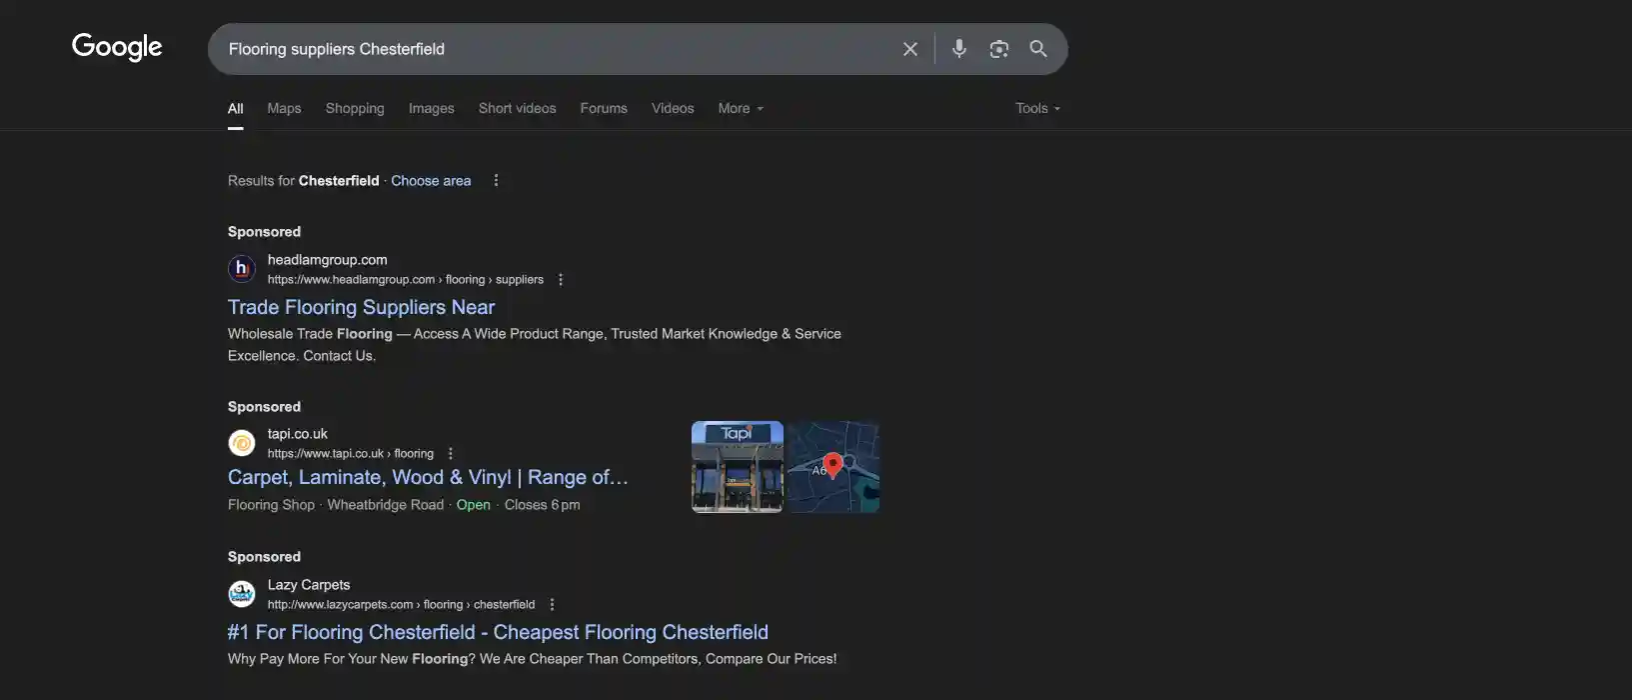
Task: Open the Tapi storefront photo thumbnail
Action: (737, 467)
